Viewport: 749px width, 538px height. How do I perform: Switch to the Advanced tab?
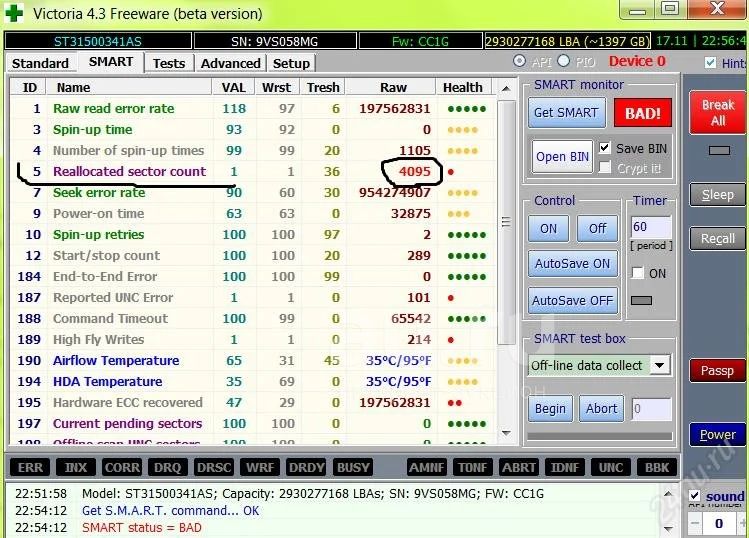point(230,63)
